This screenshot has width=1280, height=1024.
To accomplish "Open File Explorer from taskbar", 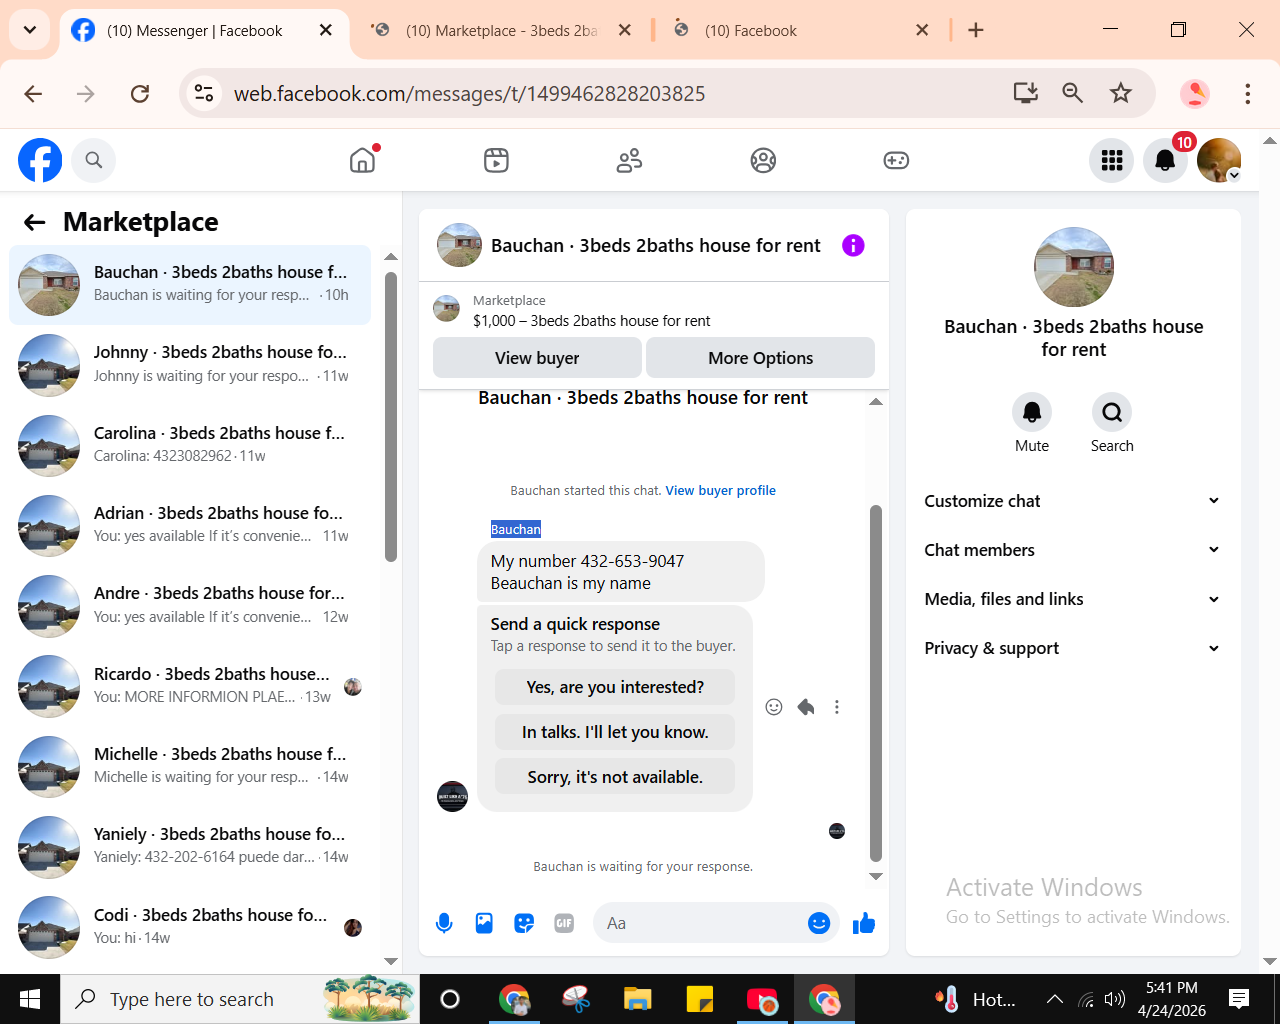I will (637, 999).
